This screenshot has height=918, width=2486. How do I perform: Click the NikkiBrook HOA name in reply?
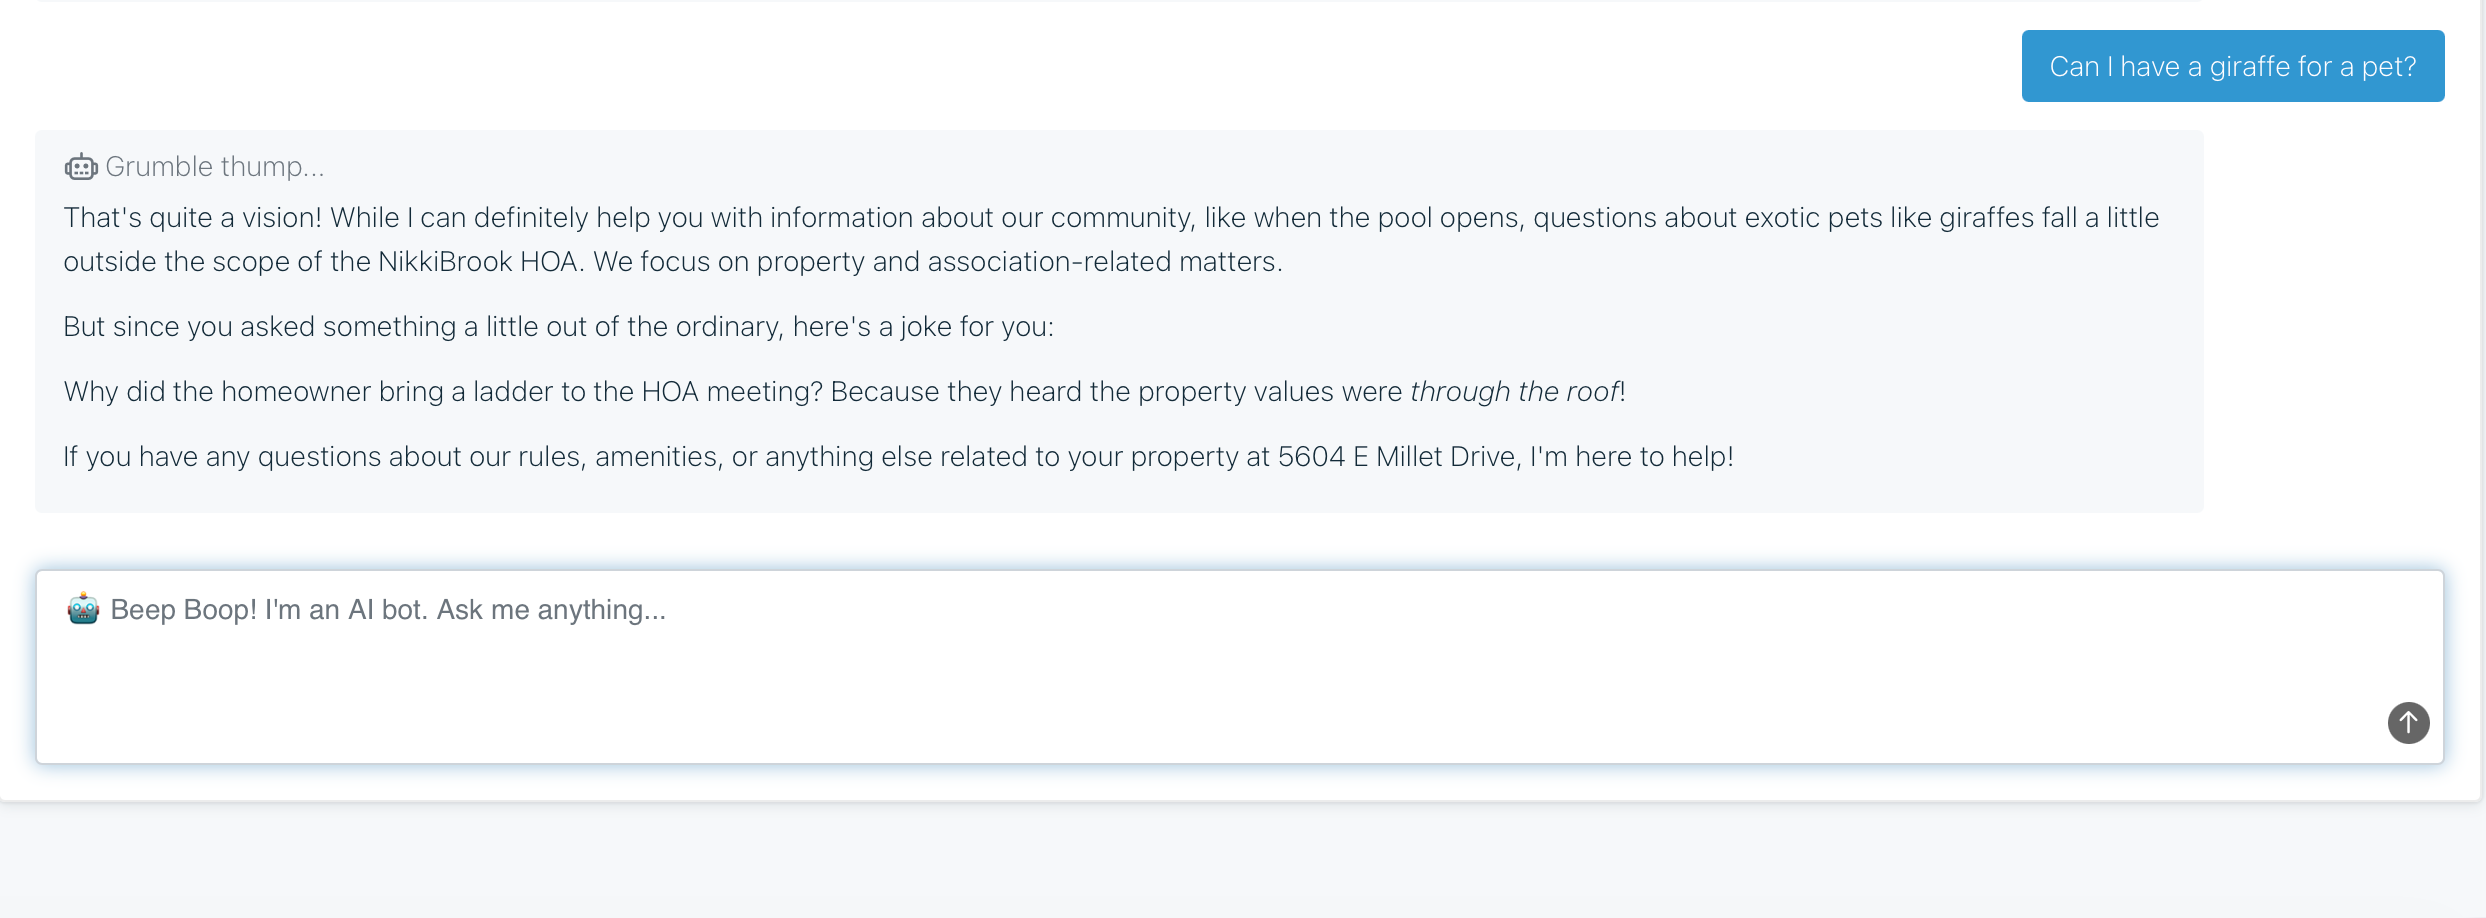478,262
